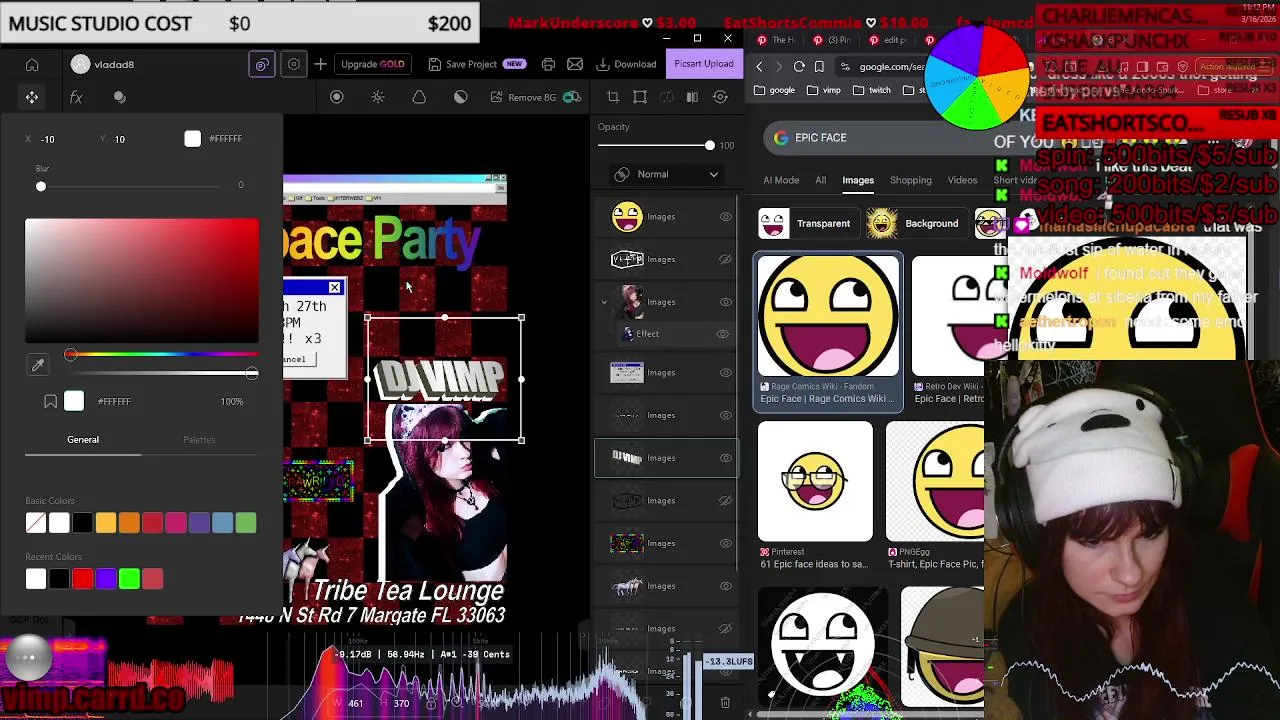Switch to AI Mode in Google
This screenshot has height=720, width=1280.
tap(781, 180)
